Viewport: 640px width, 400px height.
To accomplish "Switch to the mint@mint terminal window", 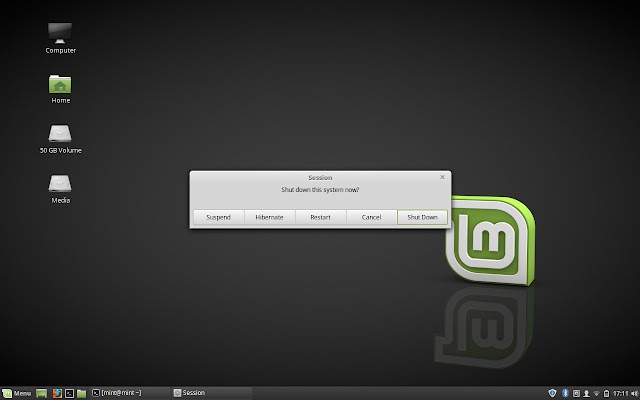I will click(129, 393).
